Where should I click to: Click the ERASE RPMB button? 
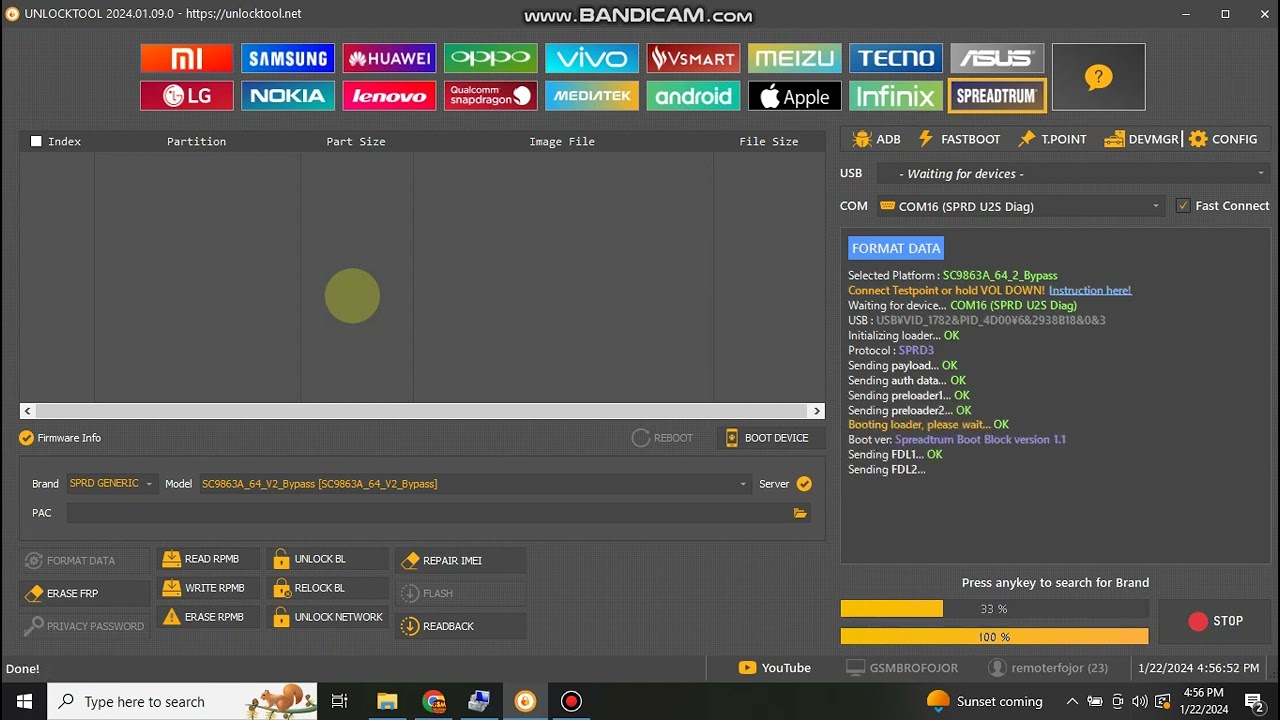pos(208,617)
